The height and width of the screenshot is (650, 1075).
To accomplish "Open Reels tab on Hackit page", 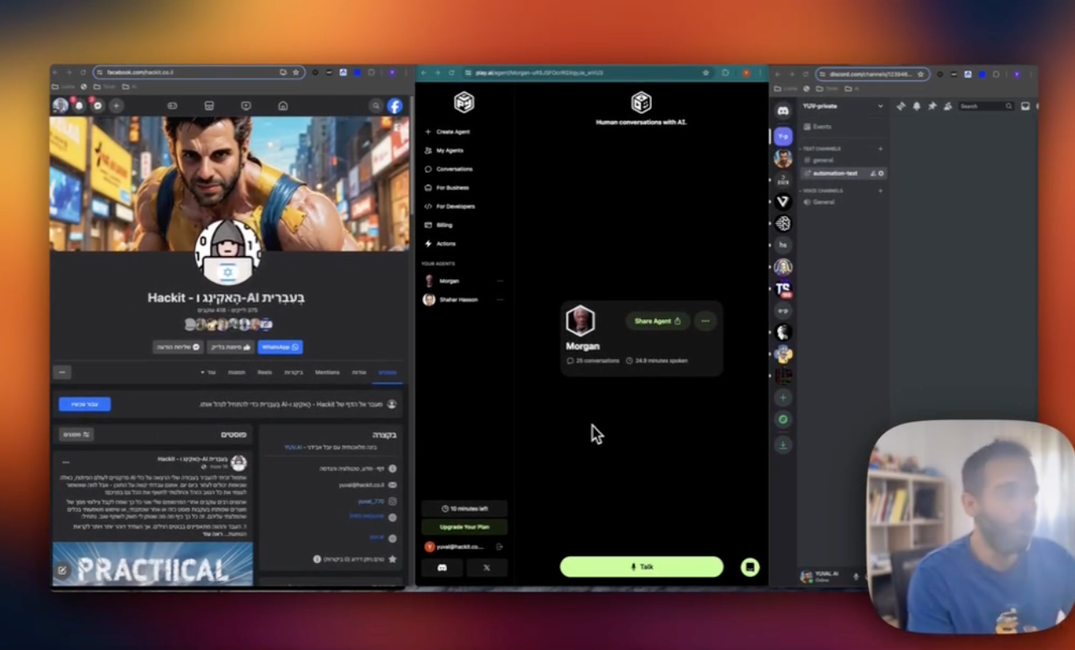I will (265, 372).
